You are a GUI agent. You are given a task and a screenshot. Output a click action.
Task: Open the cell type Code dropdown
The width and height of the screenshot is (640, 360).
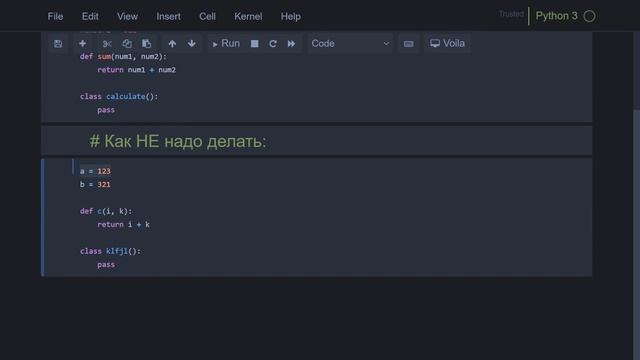click(350, 44)
